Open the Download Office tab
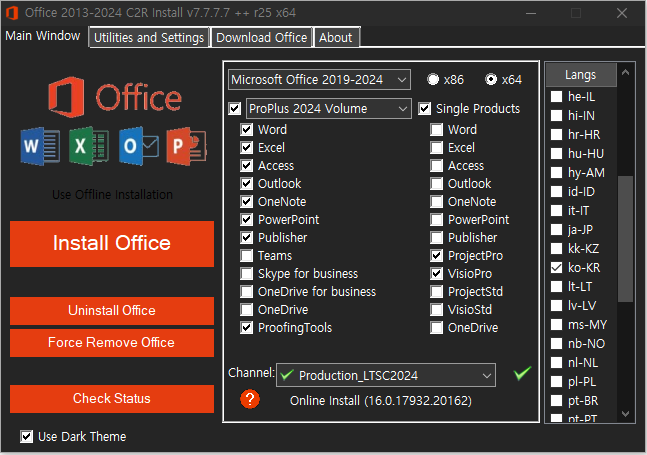Viewport: 647px width, 455px height. (262, 38)
